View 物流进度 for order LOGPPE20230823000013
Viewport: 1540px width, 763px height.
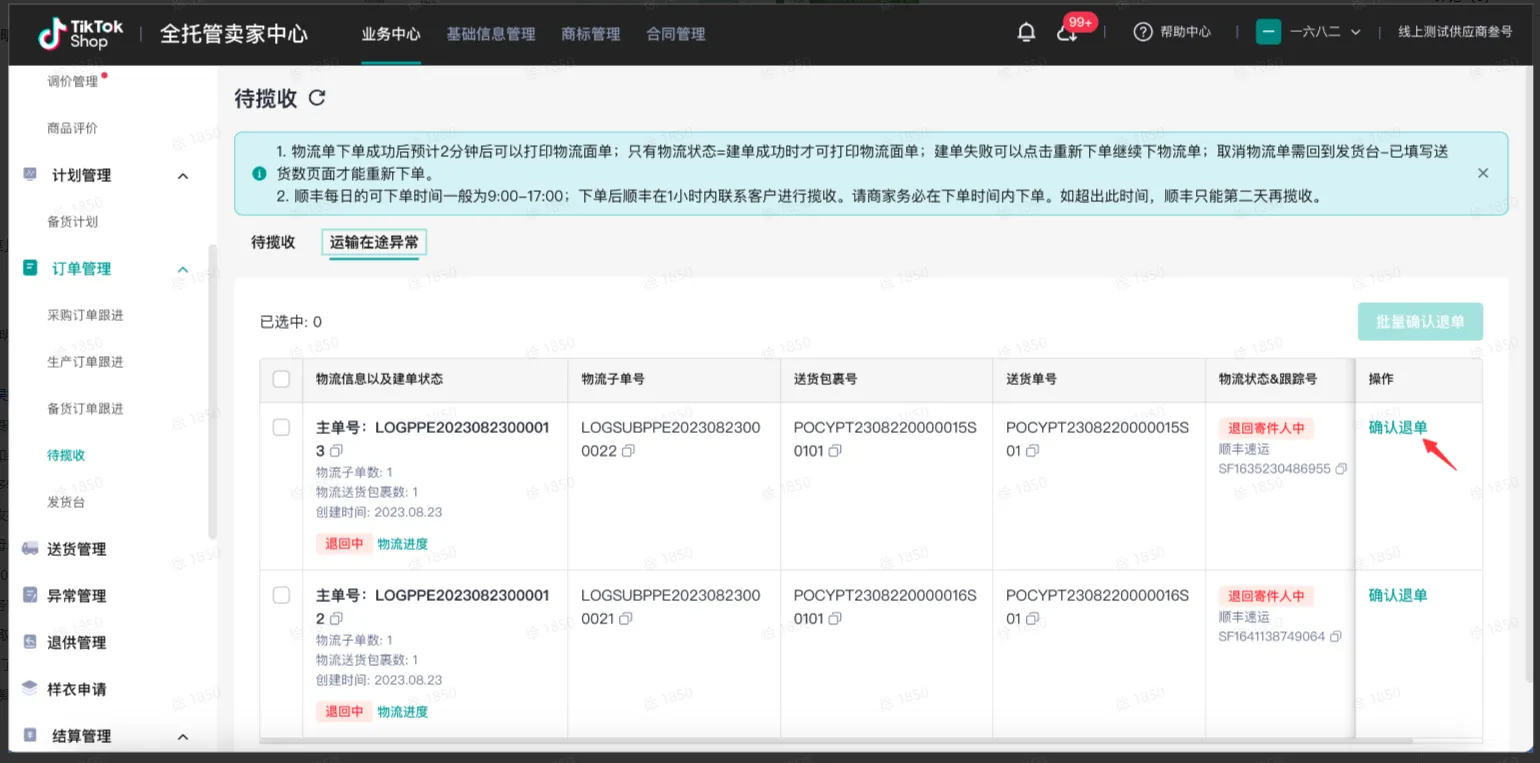[x=403, y=544]
